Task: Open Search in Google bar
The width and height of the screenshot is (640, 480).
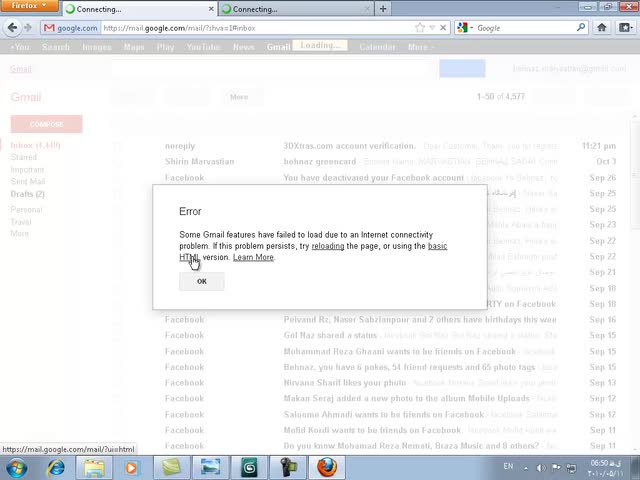Action: [x=56, y=47]
